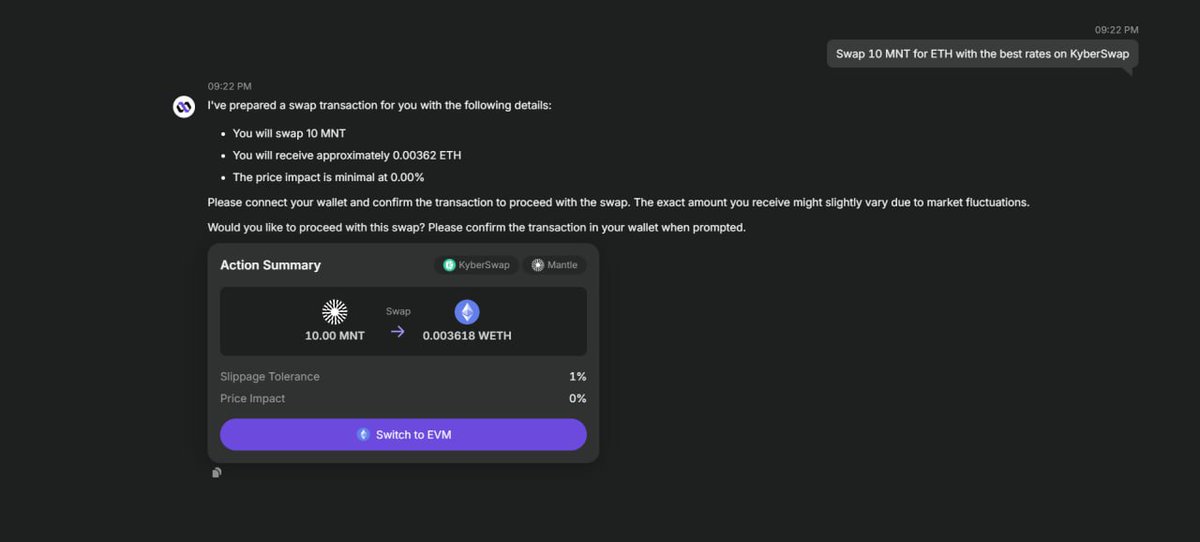This screenshot has width=1200, height=542.
Task: Click the 1% slippage value
Action: 577,377
